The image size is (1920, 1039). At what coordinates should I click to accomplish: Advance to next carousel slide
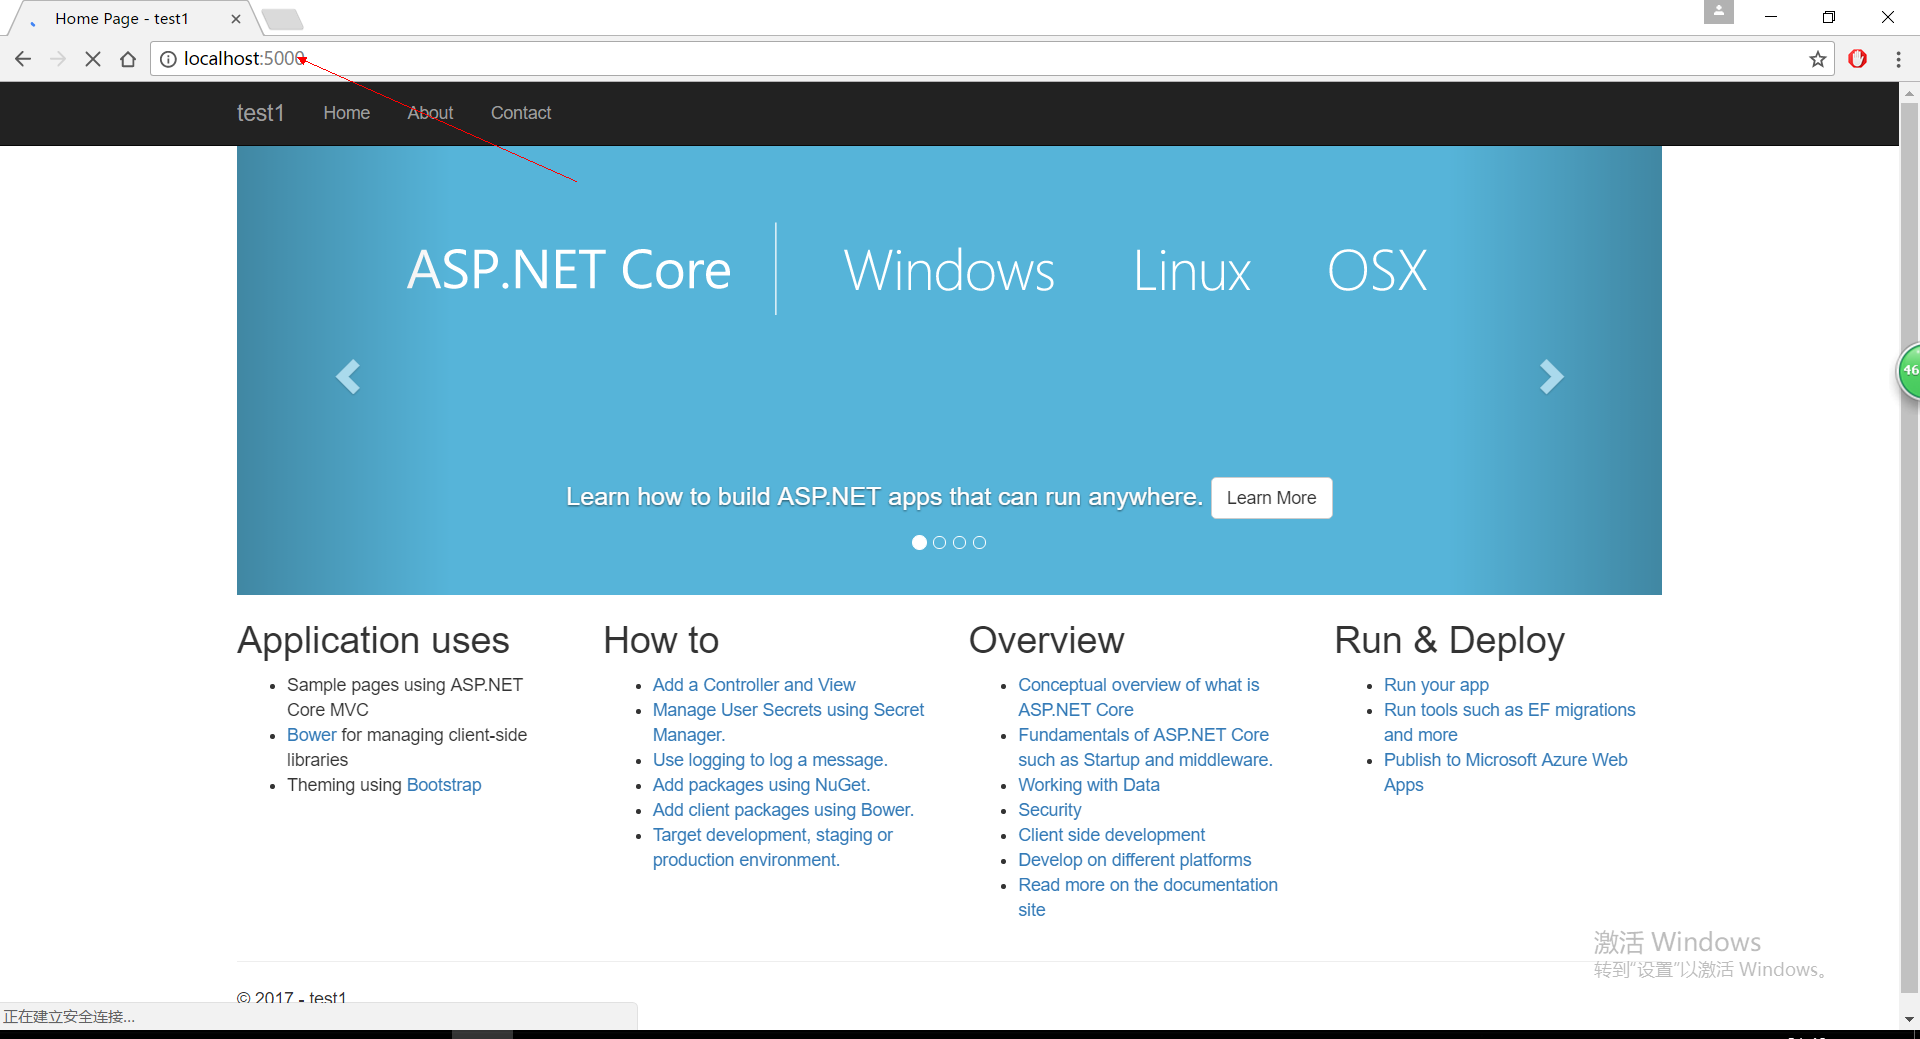coord(1551,377)
